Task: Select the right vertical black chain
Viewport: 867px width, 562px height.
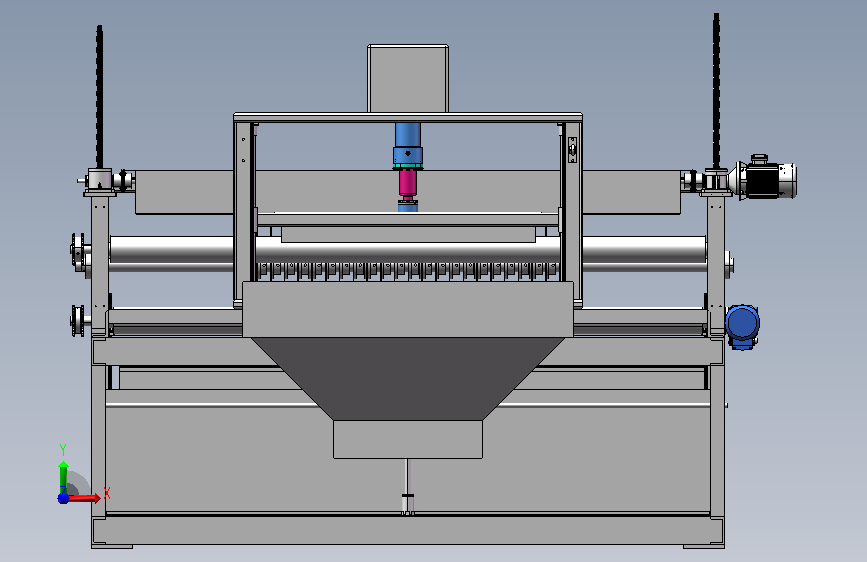Action: [x=716, y=91]
